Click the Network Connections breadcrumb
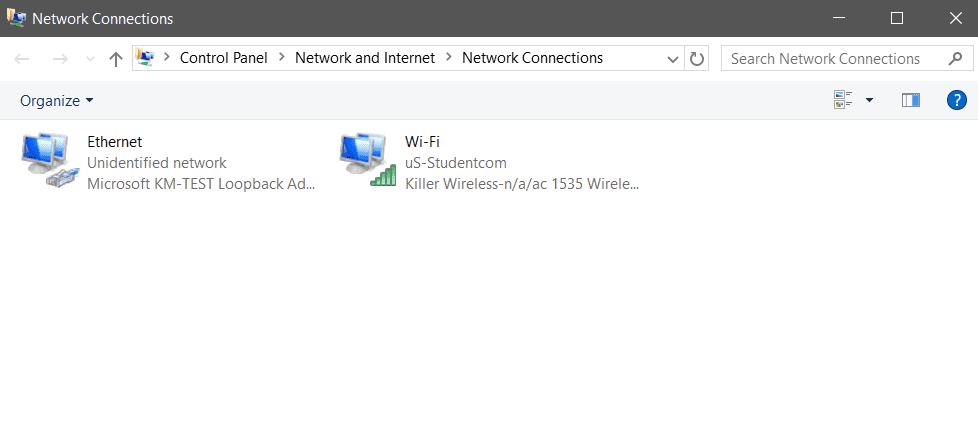 point(532,58)
